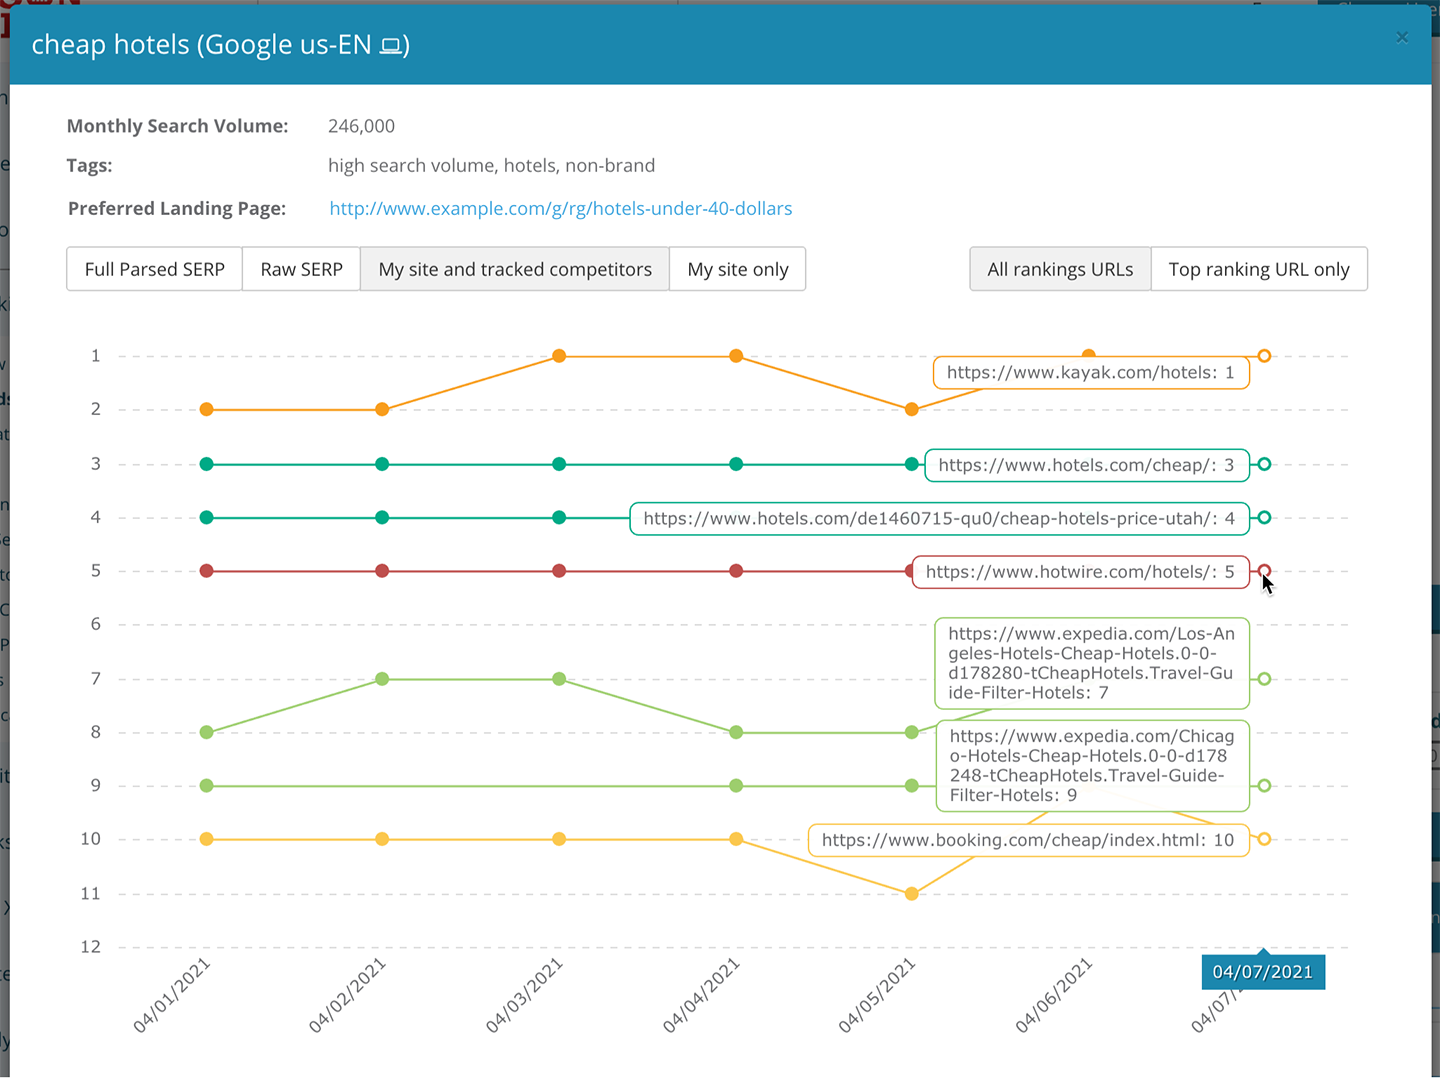Click the Expedia Chicago hotels rank 9 label
This screenshot has width=1440, height=1080.
coord(1092,766)
